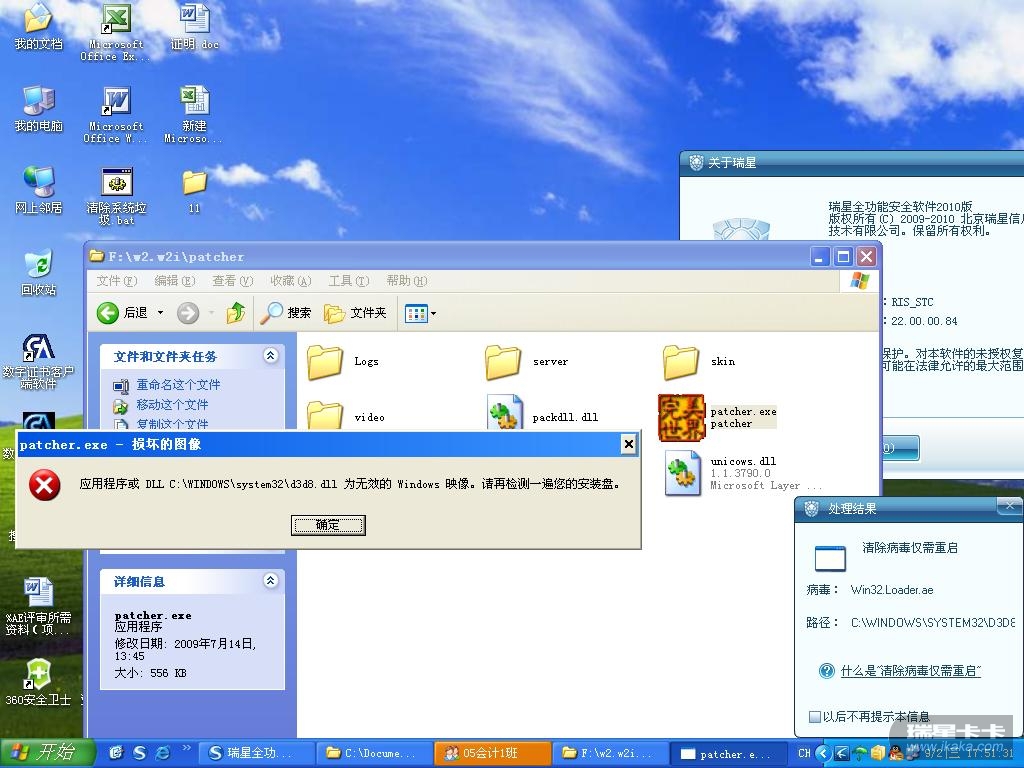Viewport: 1024px width, 768px height.
Task: Open the XAE评审所需资料 Word document icon
Action: (38, 606)
